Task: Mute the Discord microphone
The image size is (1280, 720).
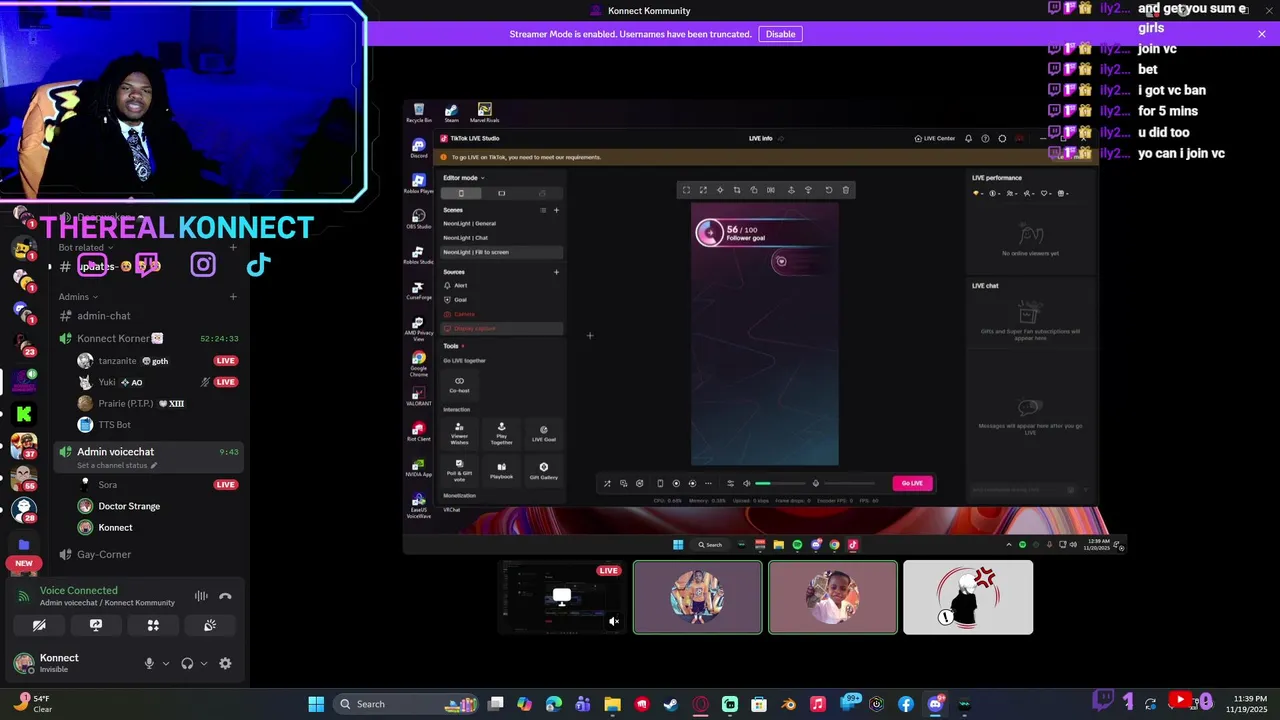Action: pyautogui.click(x=149, y=663)
